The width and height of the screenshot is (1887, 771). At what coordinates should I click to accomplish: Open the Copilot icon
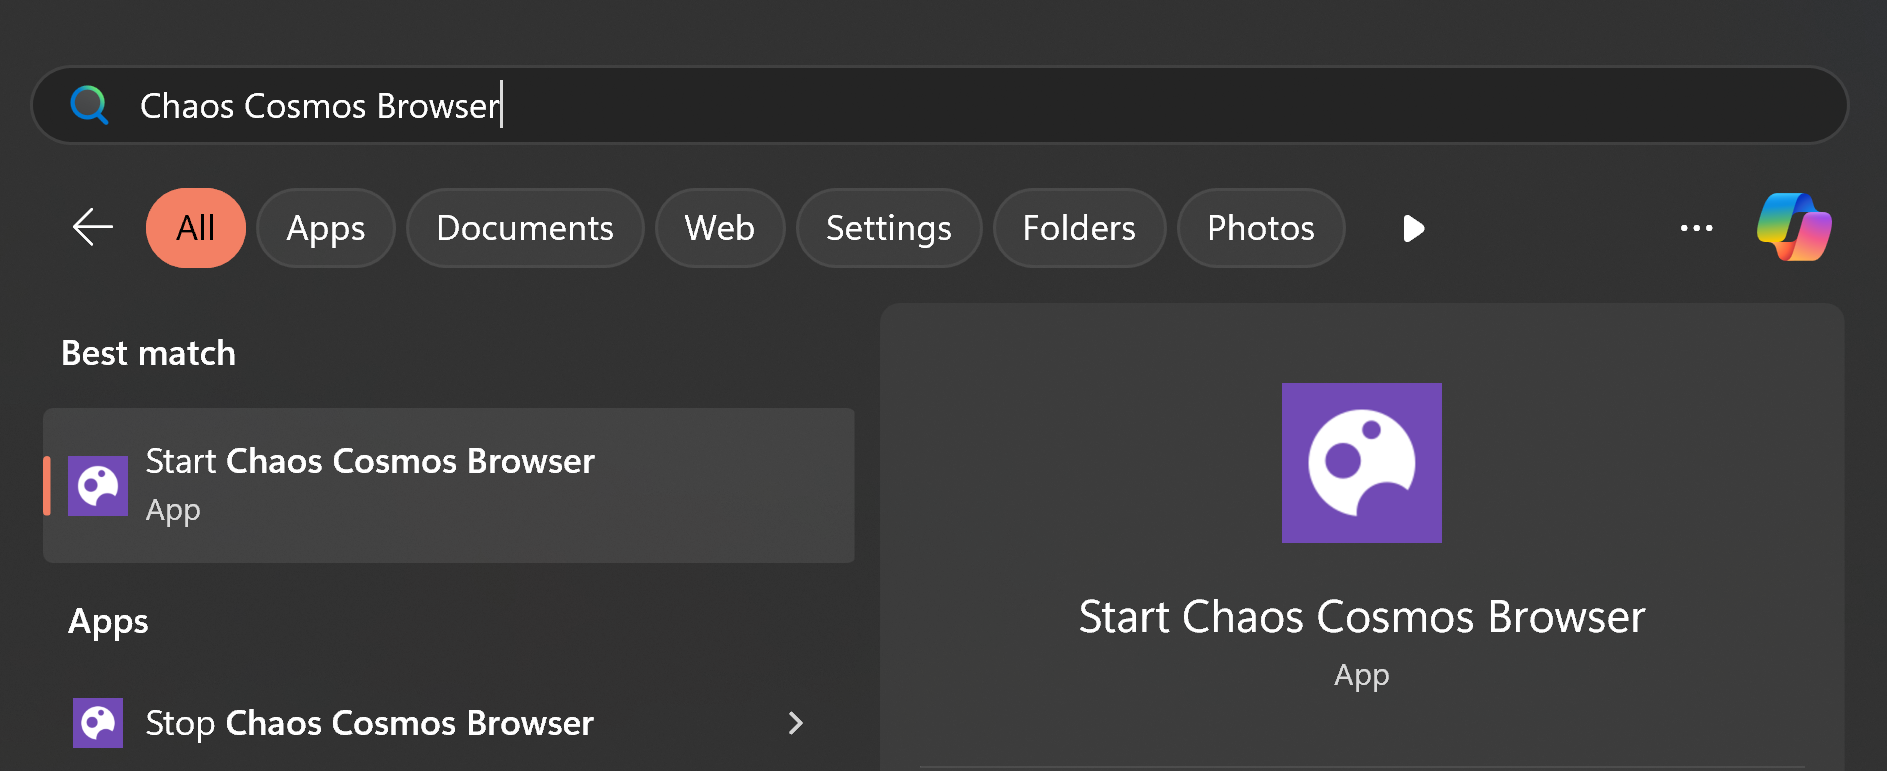point(1794,228)
